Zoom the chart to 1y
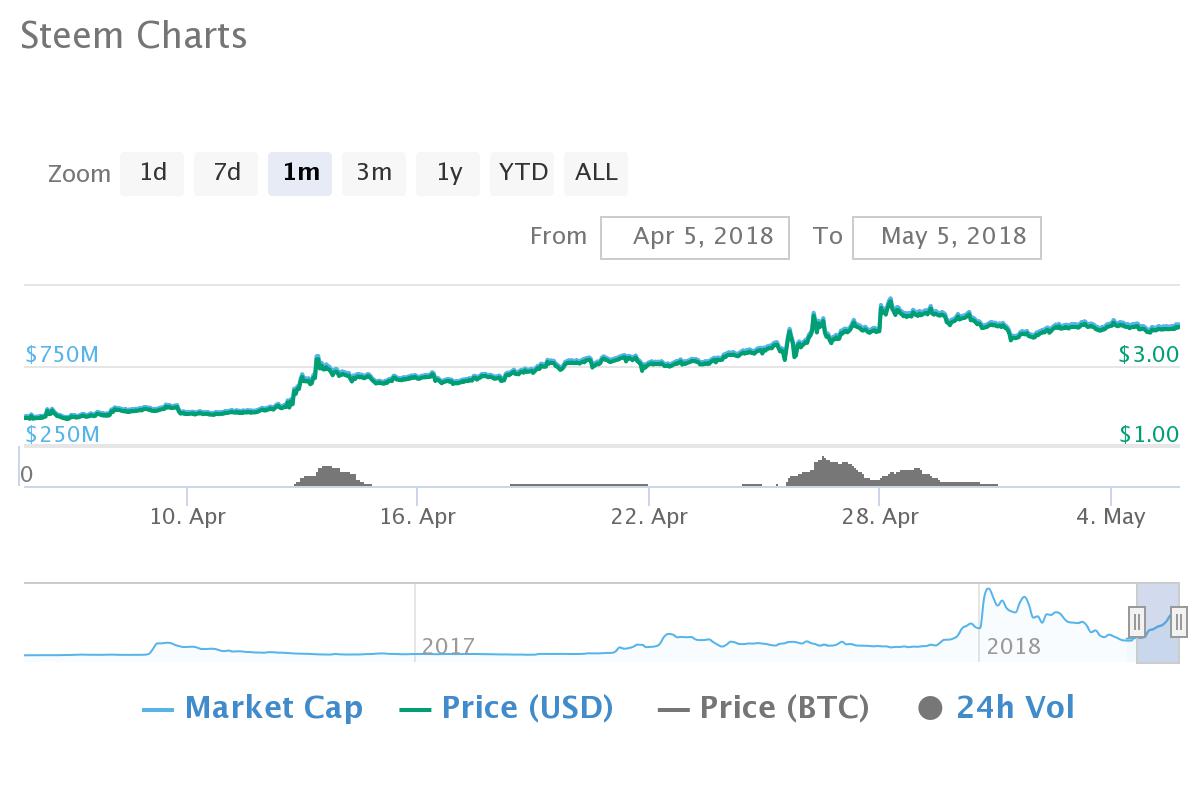The image size is (1200, 800). (x=447, y=173)
